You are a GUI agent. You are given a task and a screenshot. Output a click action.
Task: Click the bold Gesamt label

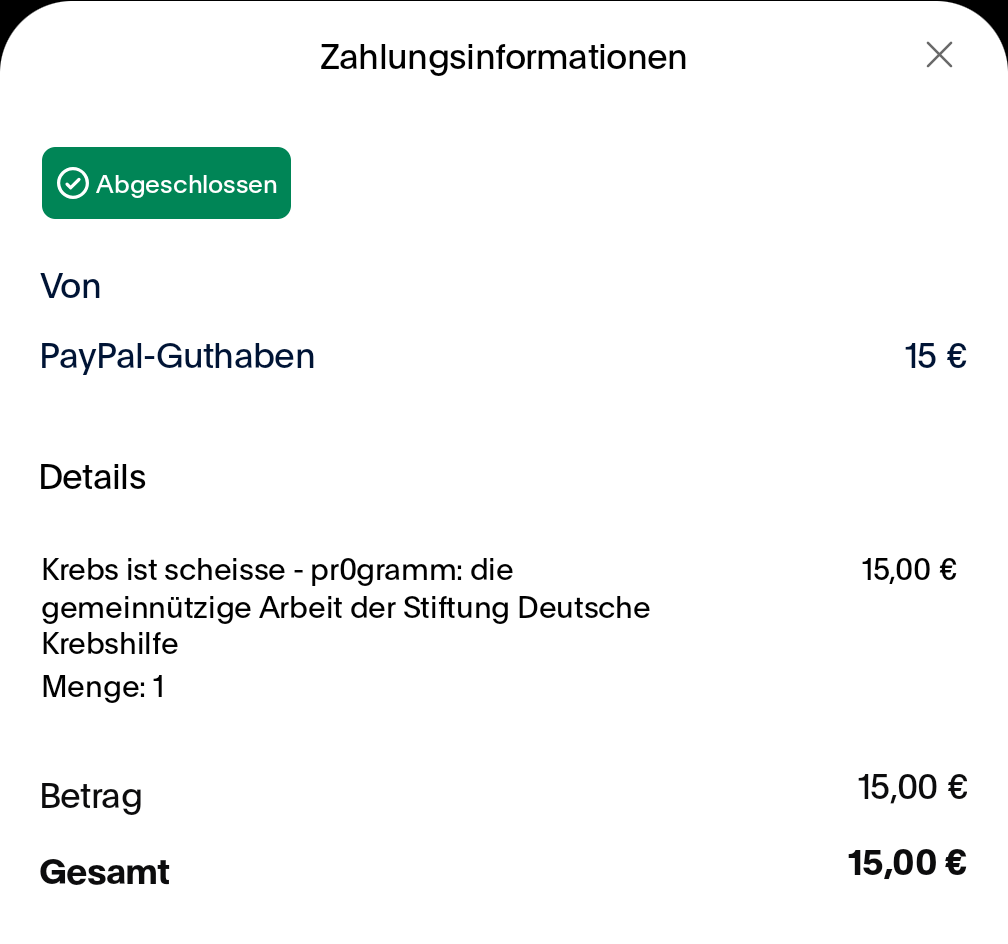pyautogui.click(x=104, y=872)
